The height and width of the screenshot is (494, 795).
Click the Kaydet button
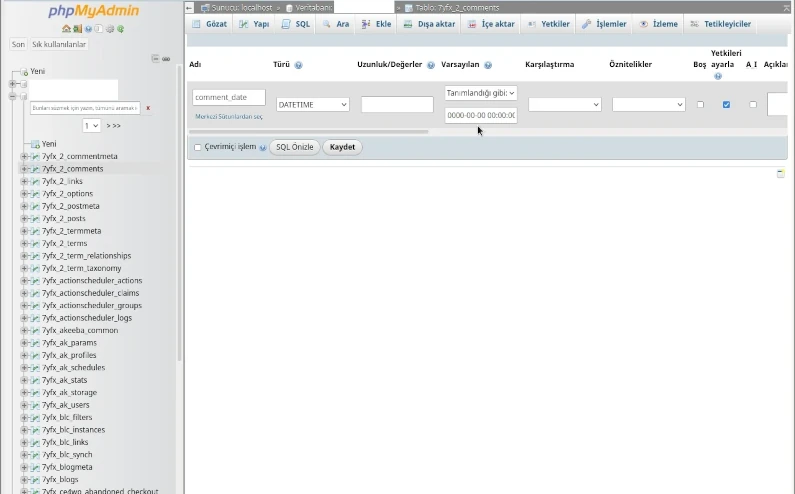343,147
